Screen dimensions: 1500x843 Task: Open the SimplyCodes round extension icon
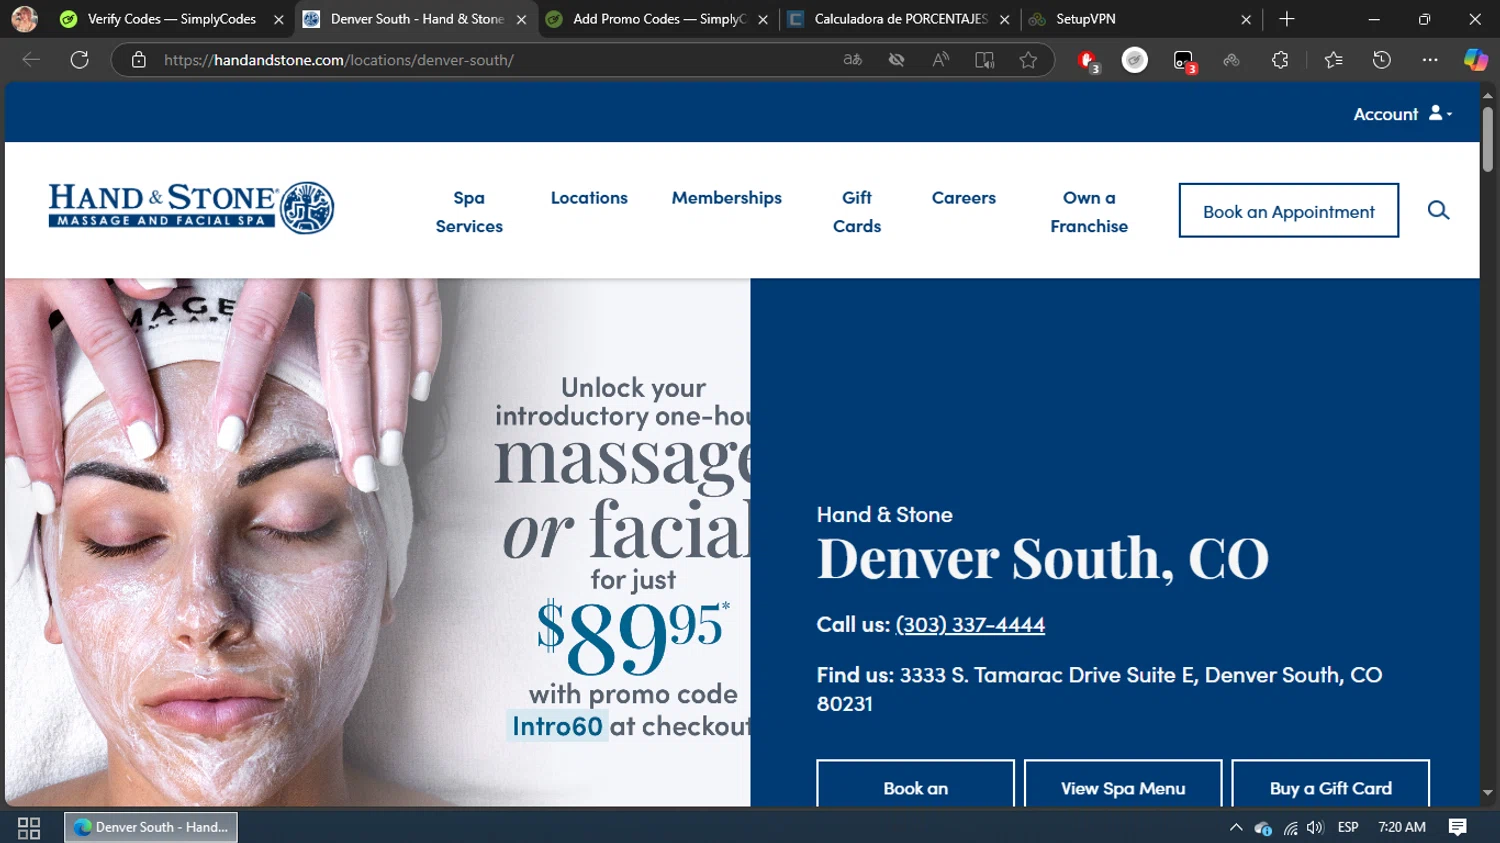click(x=1135, y=60)
